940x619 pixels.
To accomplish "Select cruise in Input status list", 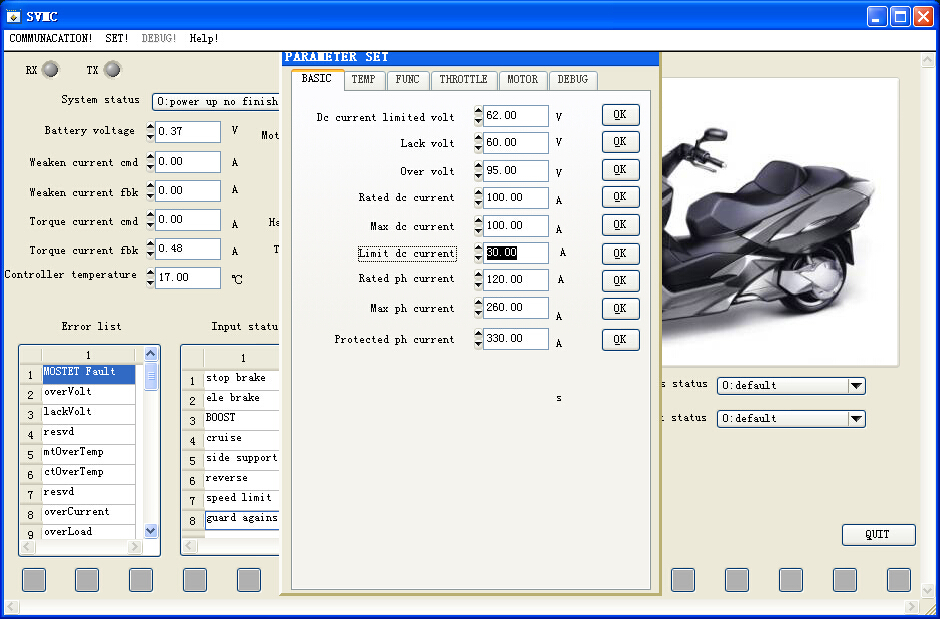I will pyautogui.click(x=242, y=440).
